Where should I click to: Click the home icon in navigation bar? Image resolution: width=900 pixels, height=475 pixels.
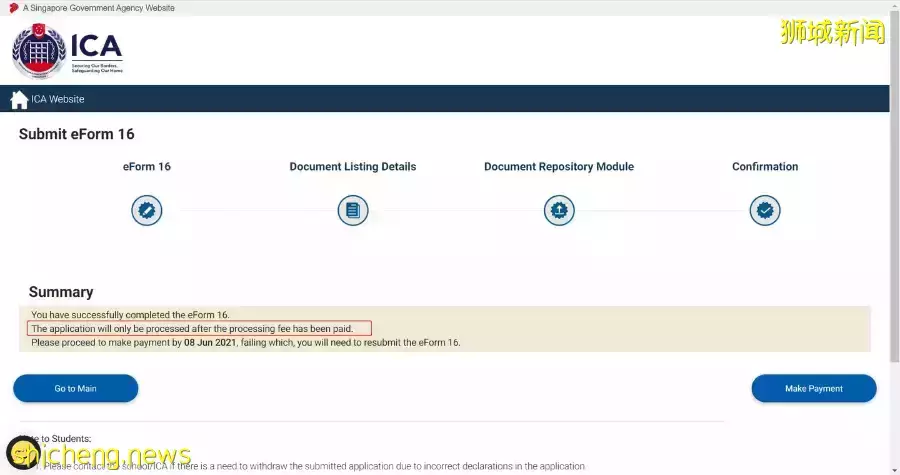[x=19, y=99]
